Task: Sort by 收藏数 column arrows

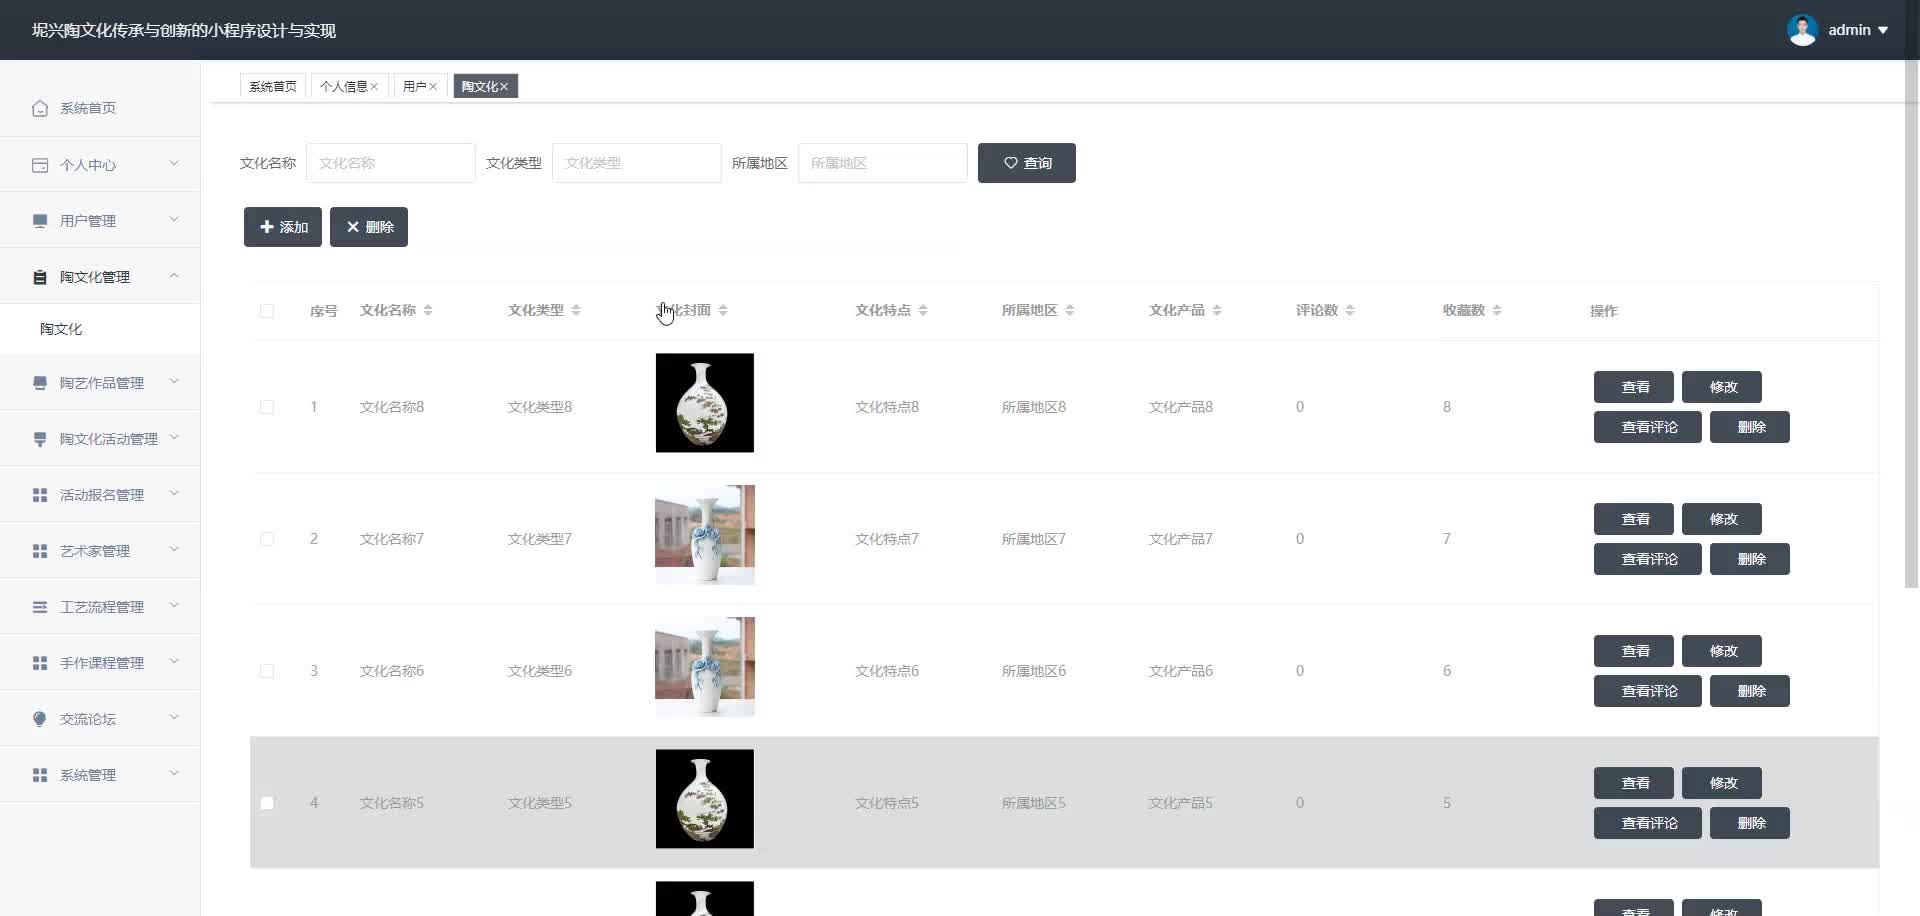Action: tap(1497, 310)
